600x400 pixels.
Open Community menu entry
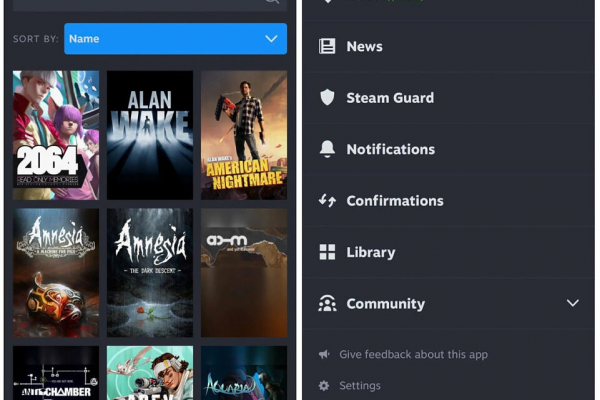click(448, 303)
